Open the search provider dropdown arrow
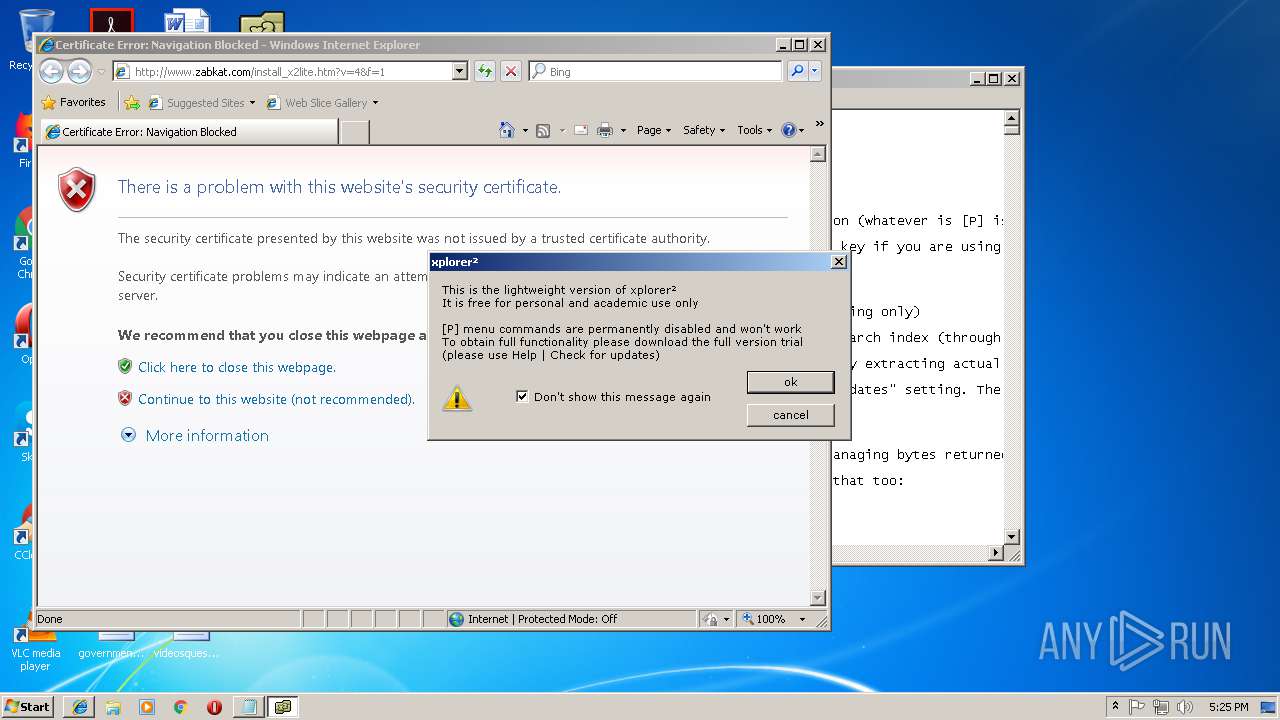 pyautogui.click(x=815, y=71)
